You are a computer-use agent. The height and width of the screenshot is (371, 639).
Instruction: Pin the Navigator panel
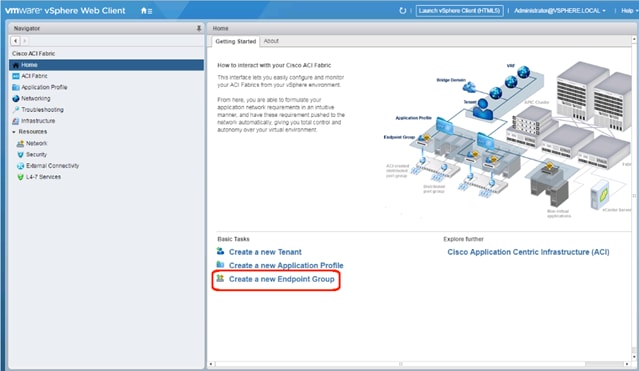click(198, 28)
